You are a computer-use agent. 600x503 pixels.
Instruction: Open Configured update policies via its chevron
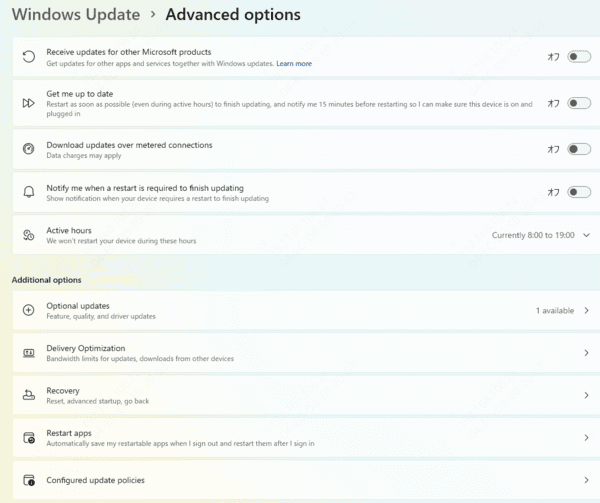[x=586, y=480]
